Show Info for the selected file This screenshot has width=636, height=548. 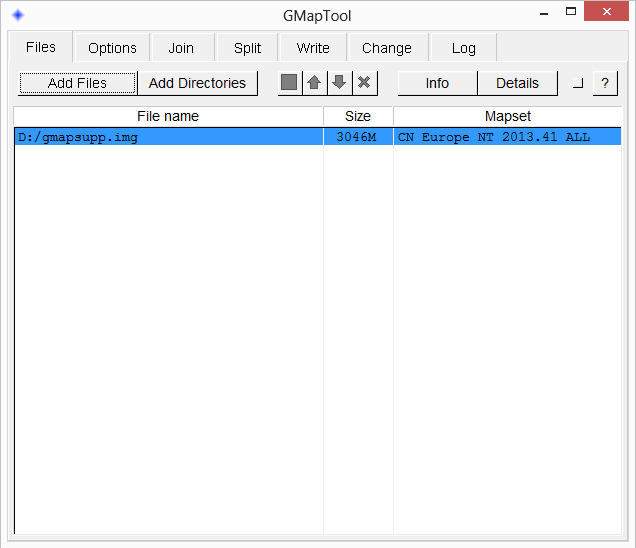(437, 83)
